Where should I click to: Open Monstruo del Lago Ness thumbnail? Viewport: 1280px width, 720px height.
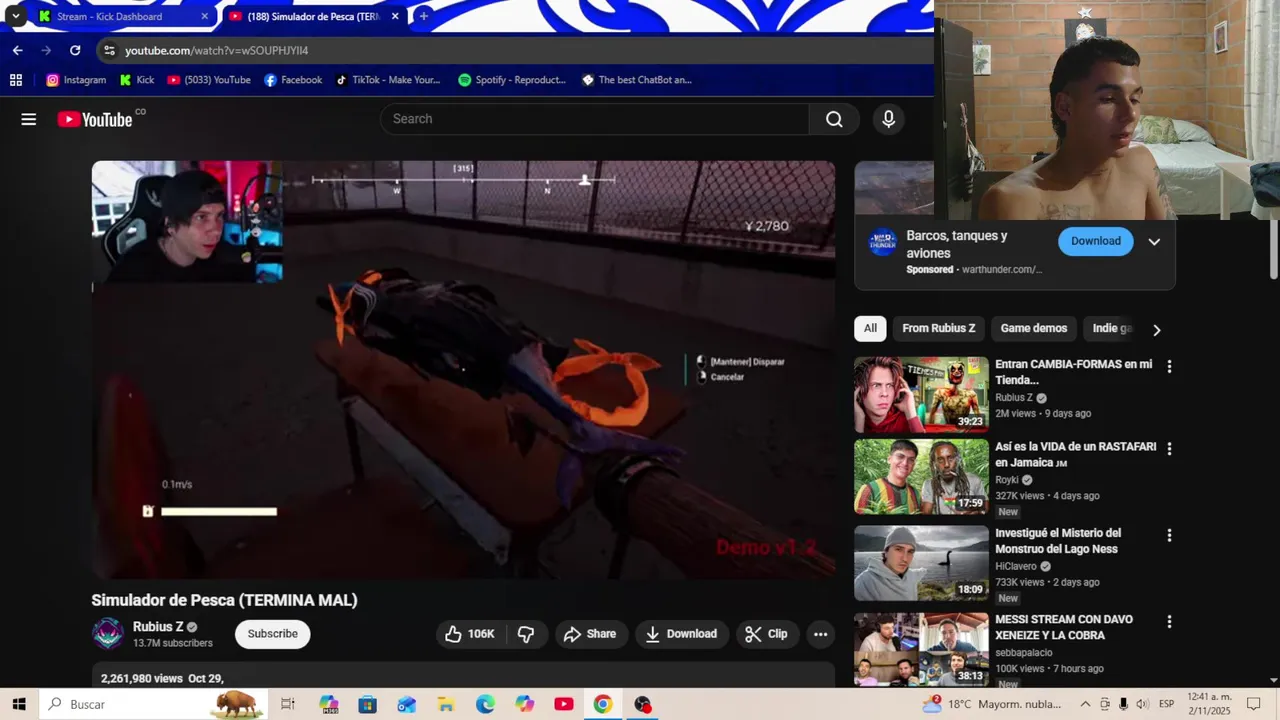(921, 563)
